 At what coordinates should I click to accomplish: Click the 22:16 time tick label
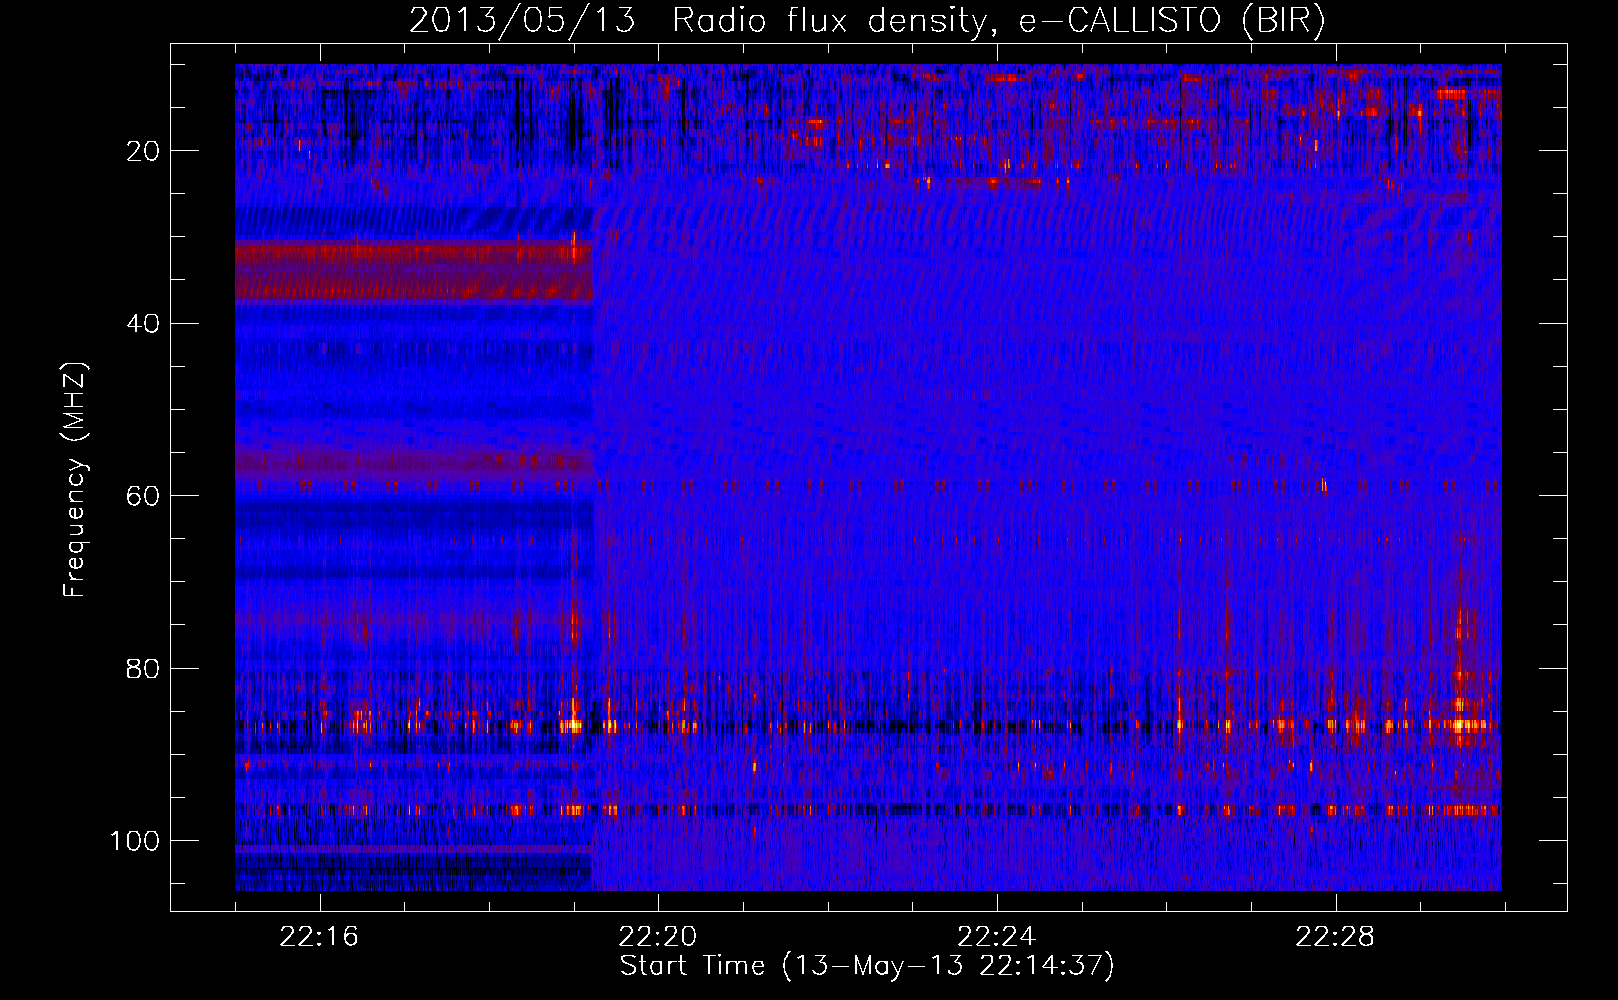[x=319, y=937]
